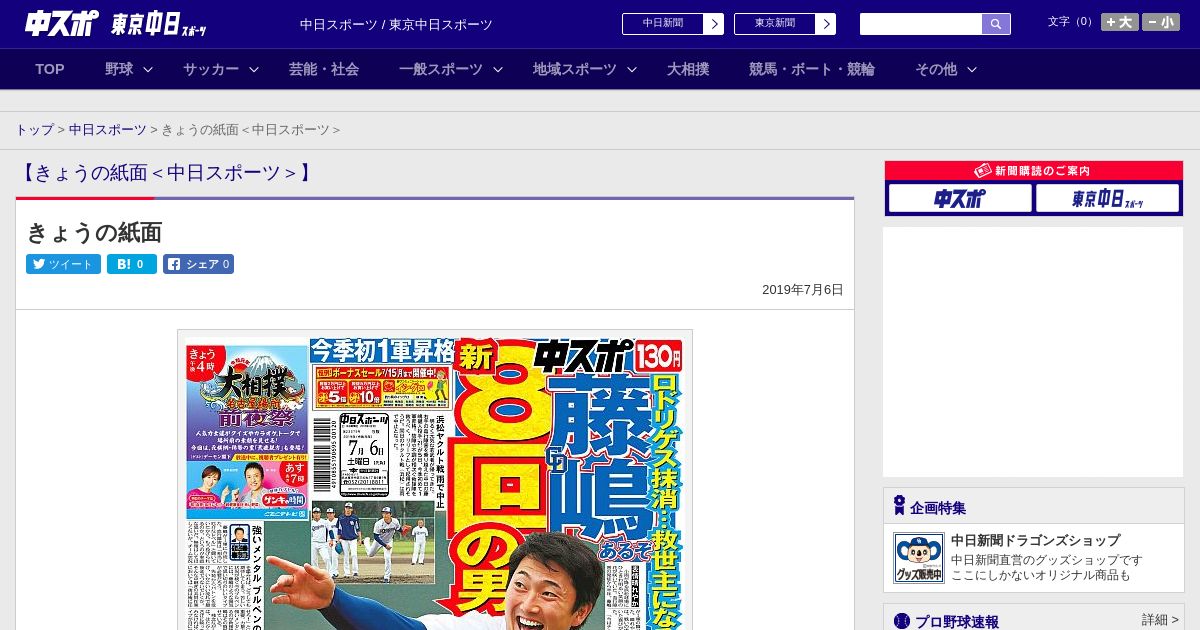Click プロ野球速報 heading
1200x630 pixels.
pyautogui.click(x=957, y=621)
